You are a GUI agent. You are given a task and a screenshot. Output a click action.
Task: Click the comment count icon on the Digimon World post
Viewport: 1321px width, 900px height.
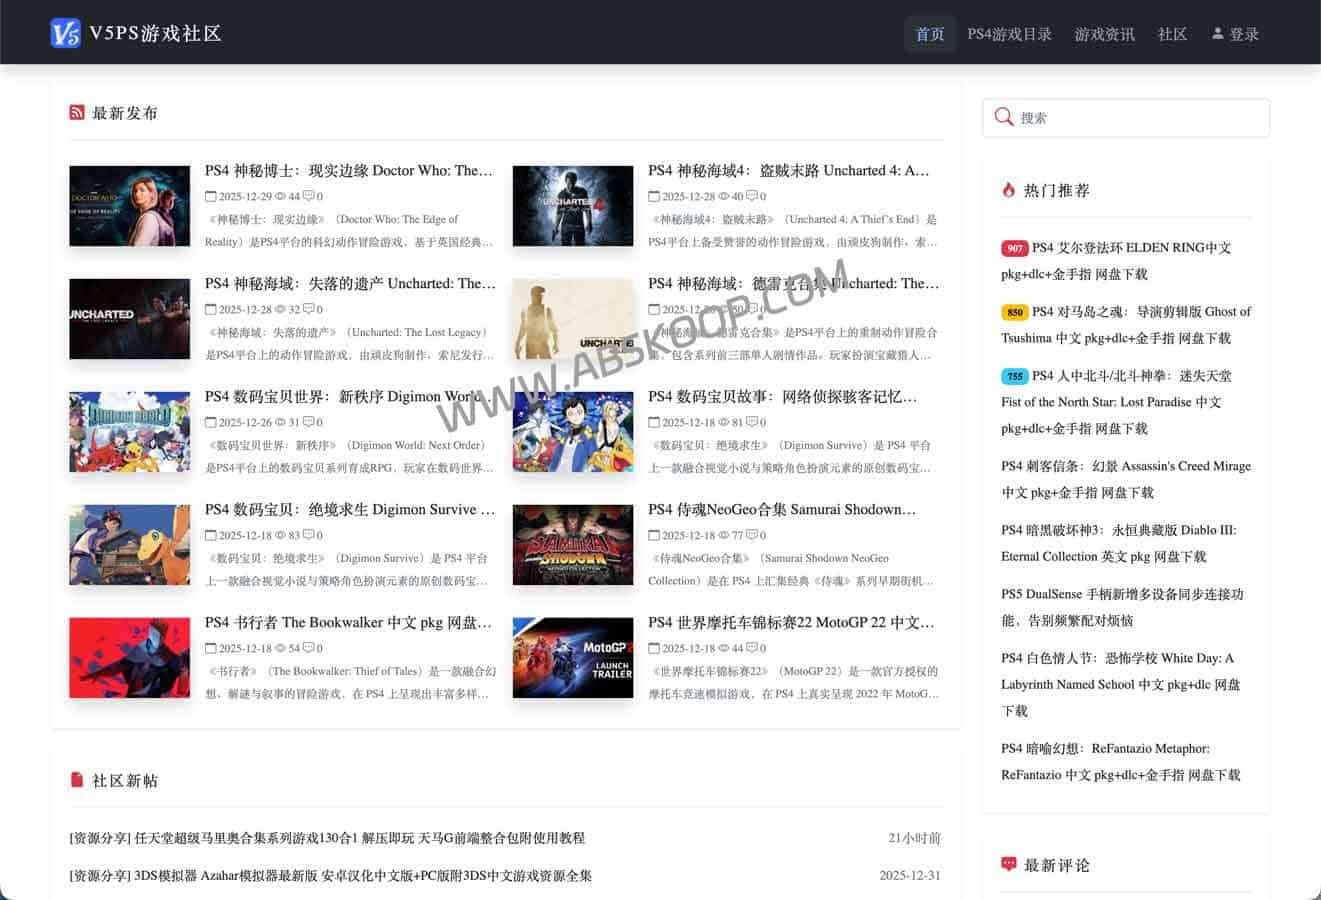310,422
